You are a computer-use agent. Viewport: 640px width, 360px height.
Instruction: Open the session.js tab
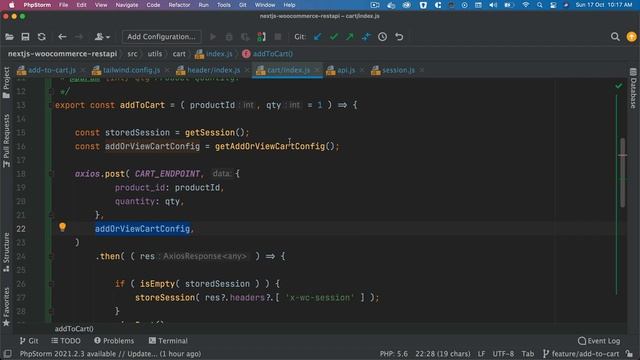tap(398, 70)
